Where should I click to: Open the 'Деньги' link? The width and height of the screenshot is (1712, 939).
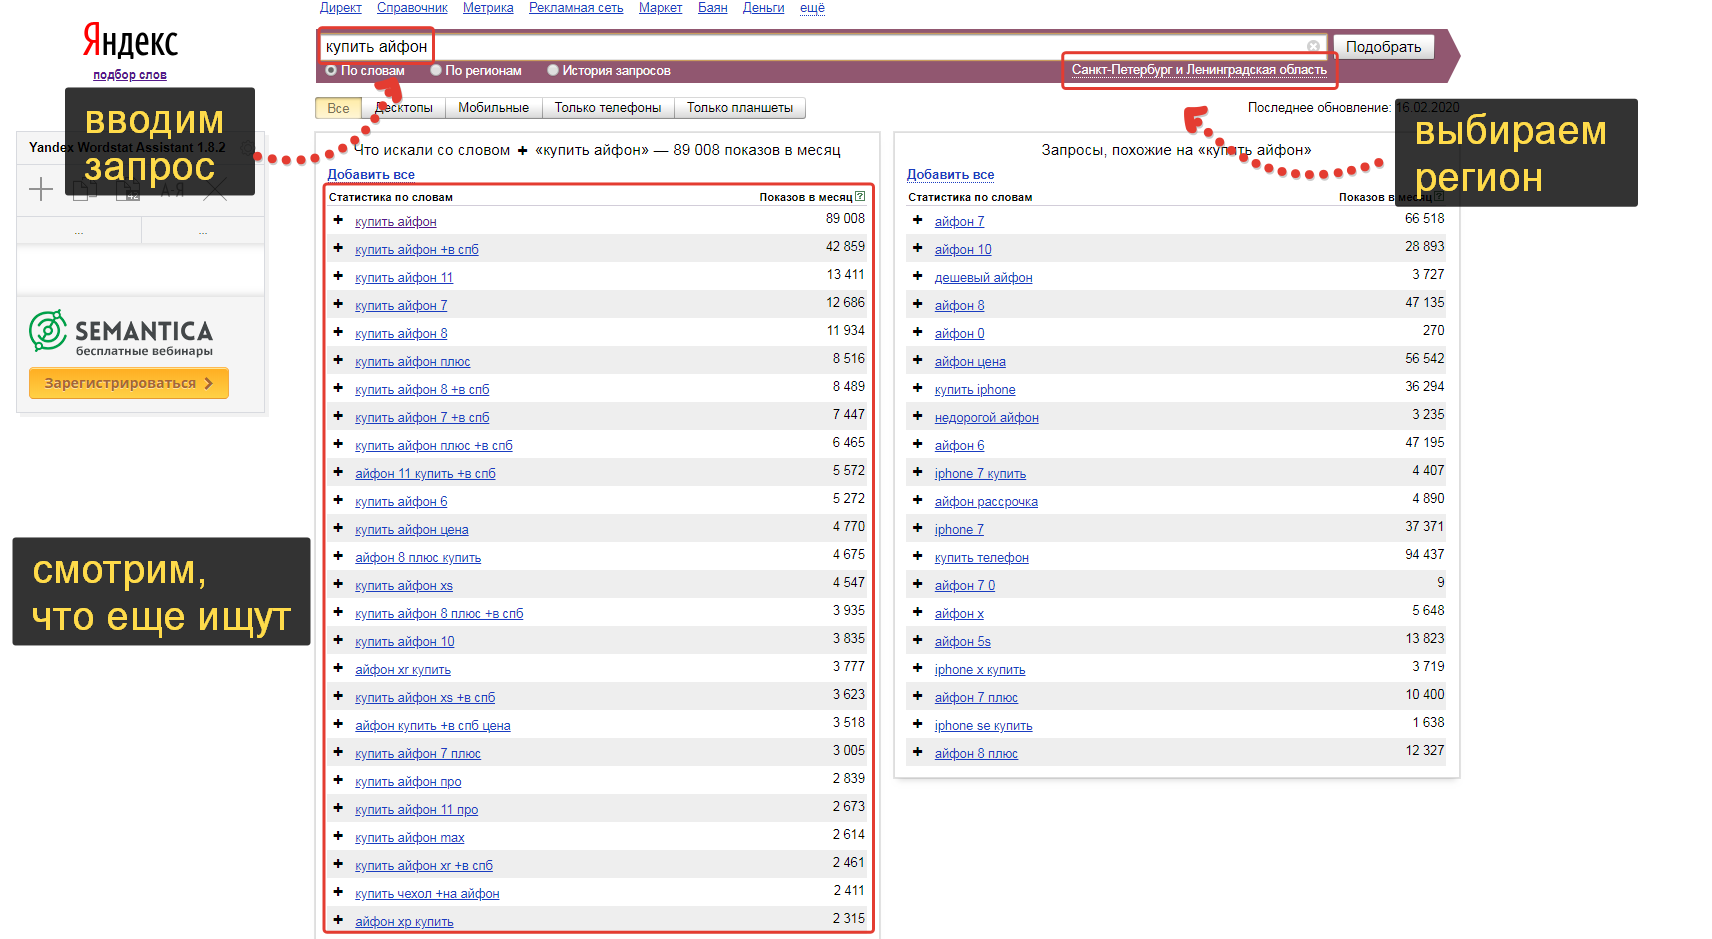pyautogui.click(x=763, y=8)
